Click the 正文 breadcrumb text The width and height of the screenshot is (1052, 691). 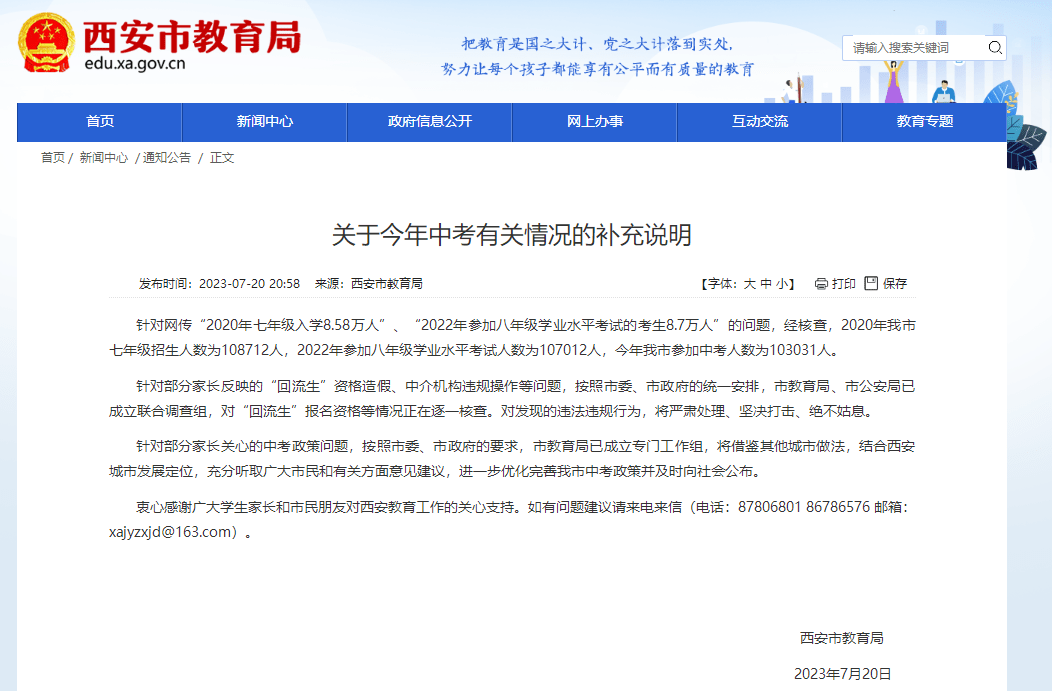222,158
